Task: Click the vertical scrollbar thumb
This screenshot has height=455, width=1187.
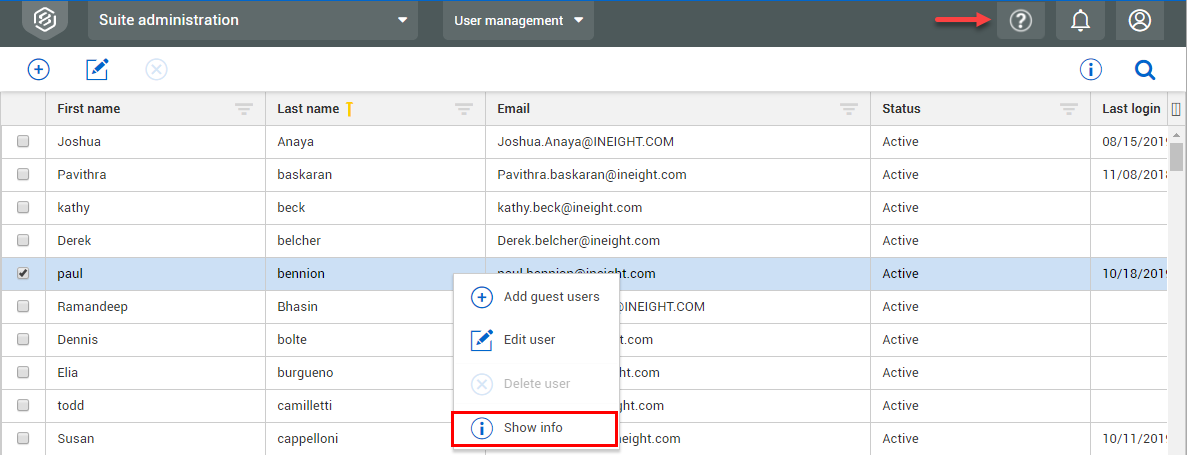Action: coord(1177,157)
